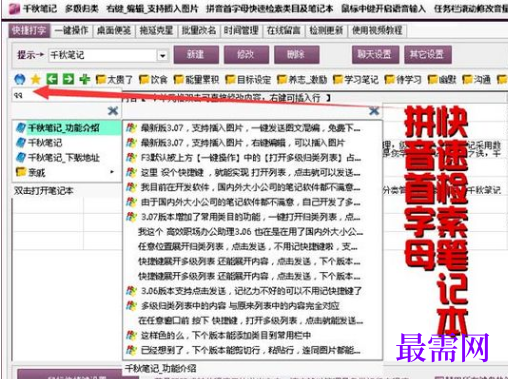Image resolution: width=508 pixels, height=379 pixels.
Task: Click icon beside note 已经想到了
Action: [131, 350]
